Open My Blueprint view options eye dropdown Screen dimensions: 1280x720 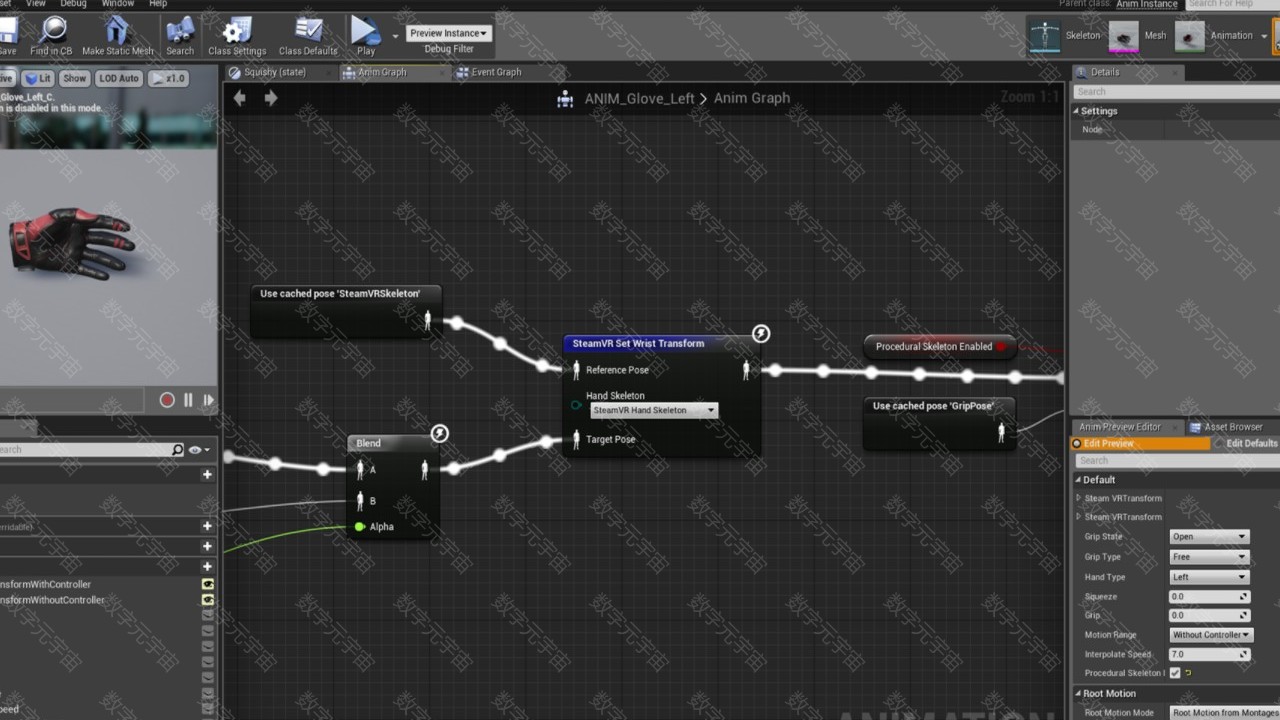point(198,450)
